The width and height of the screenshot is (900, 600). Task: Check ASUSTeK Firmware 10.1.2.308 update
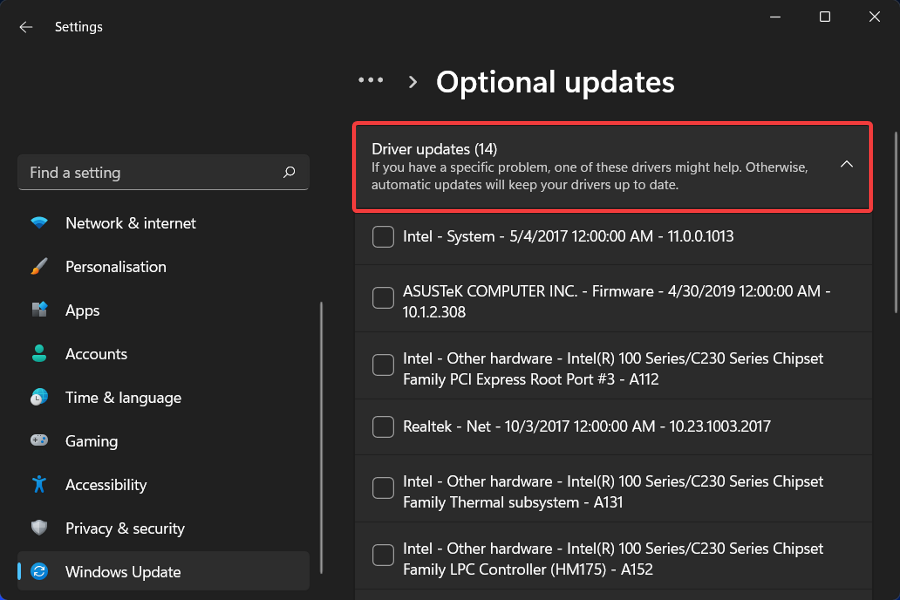[x=383, y=298]
